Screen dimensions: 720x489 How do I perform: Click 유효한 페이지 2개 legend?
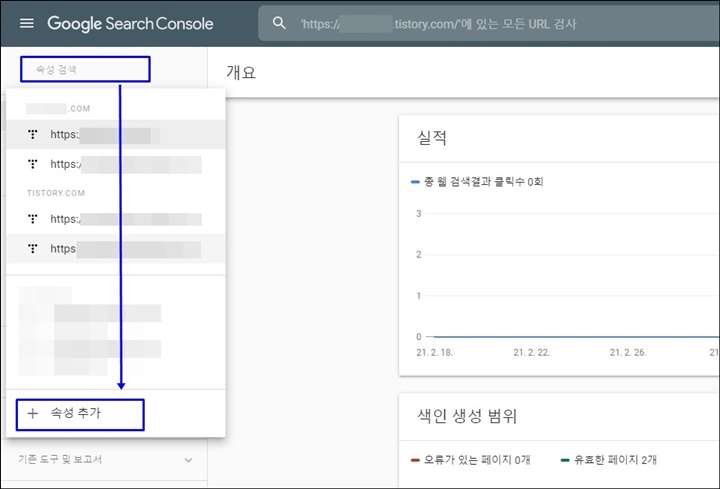point(609,460)
